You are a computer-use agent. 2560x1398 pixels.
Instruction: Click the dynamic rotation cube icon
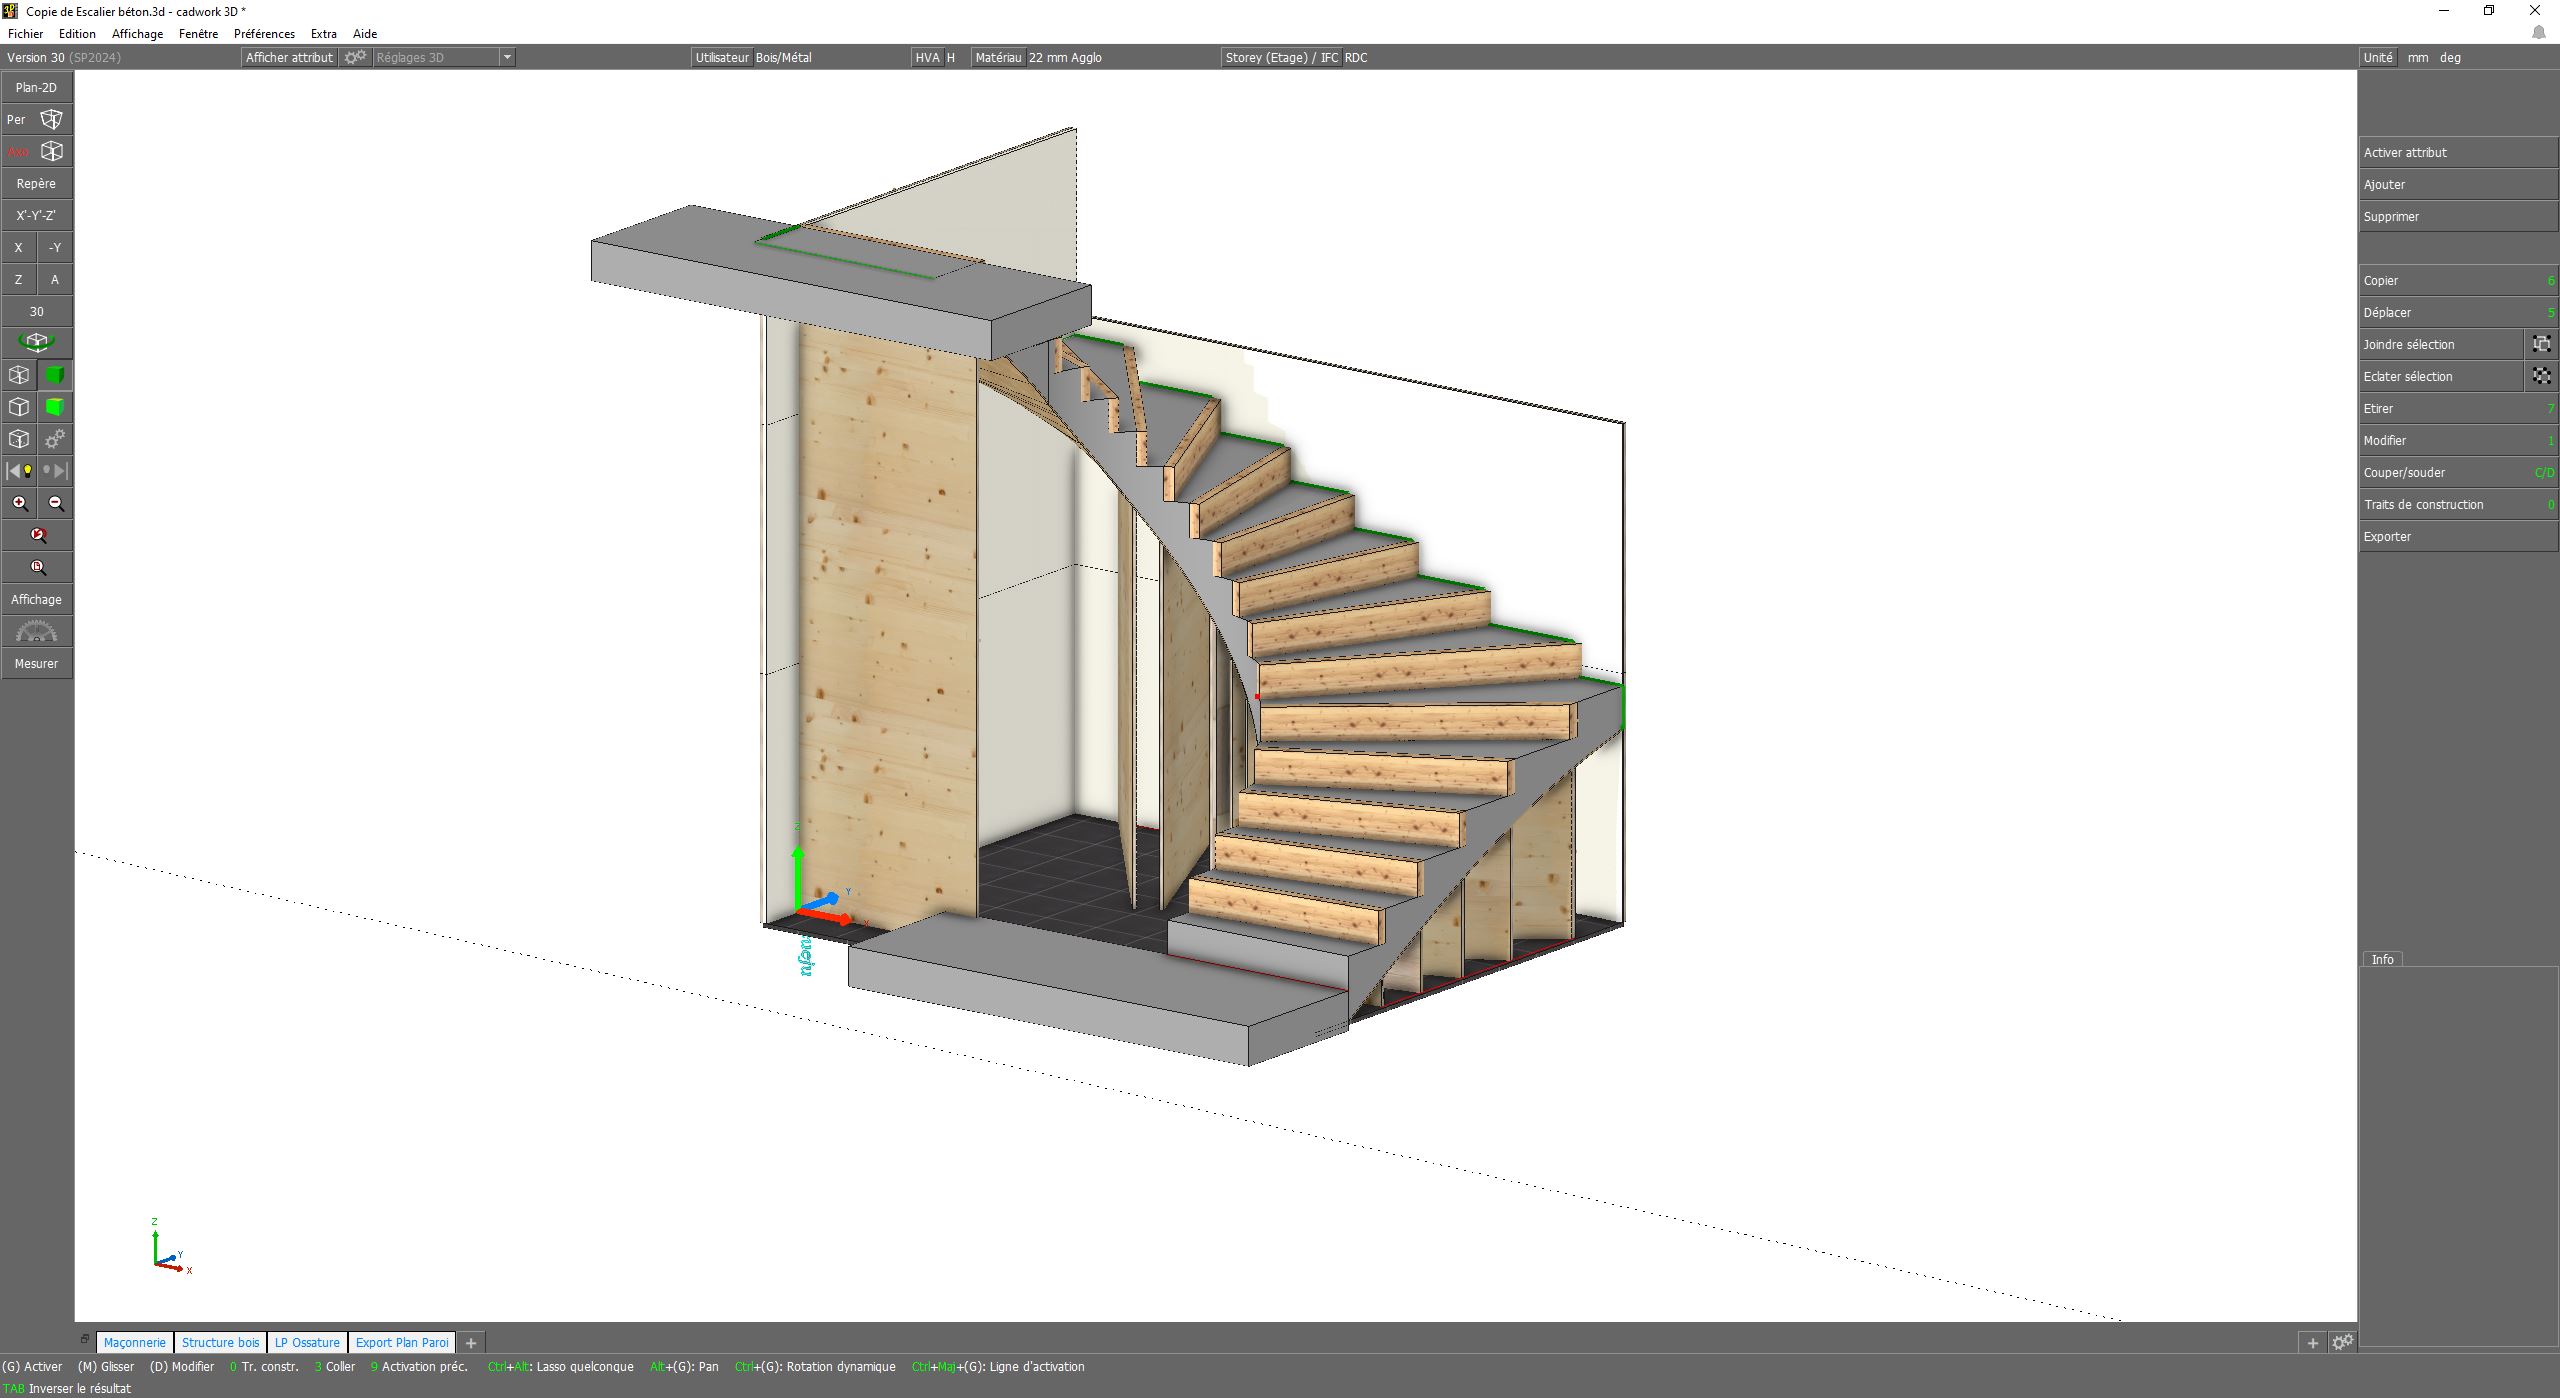click(36, 343)
